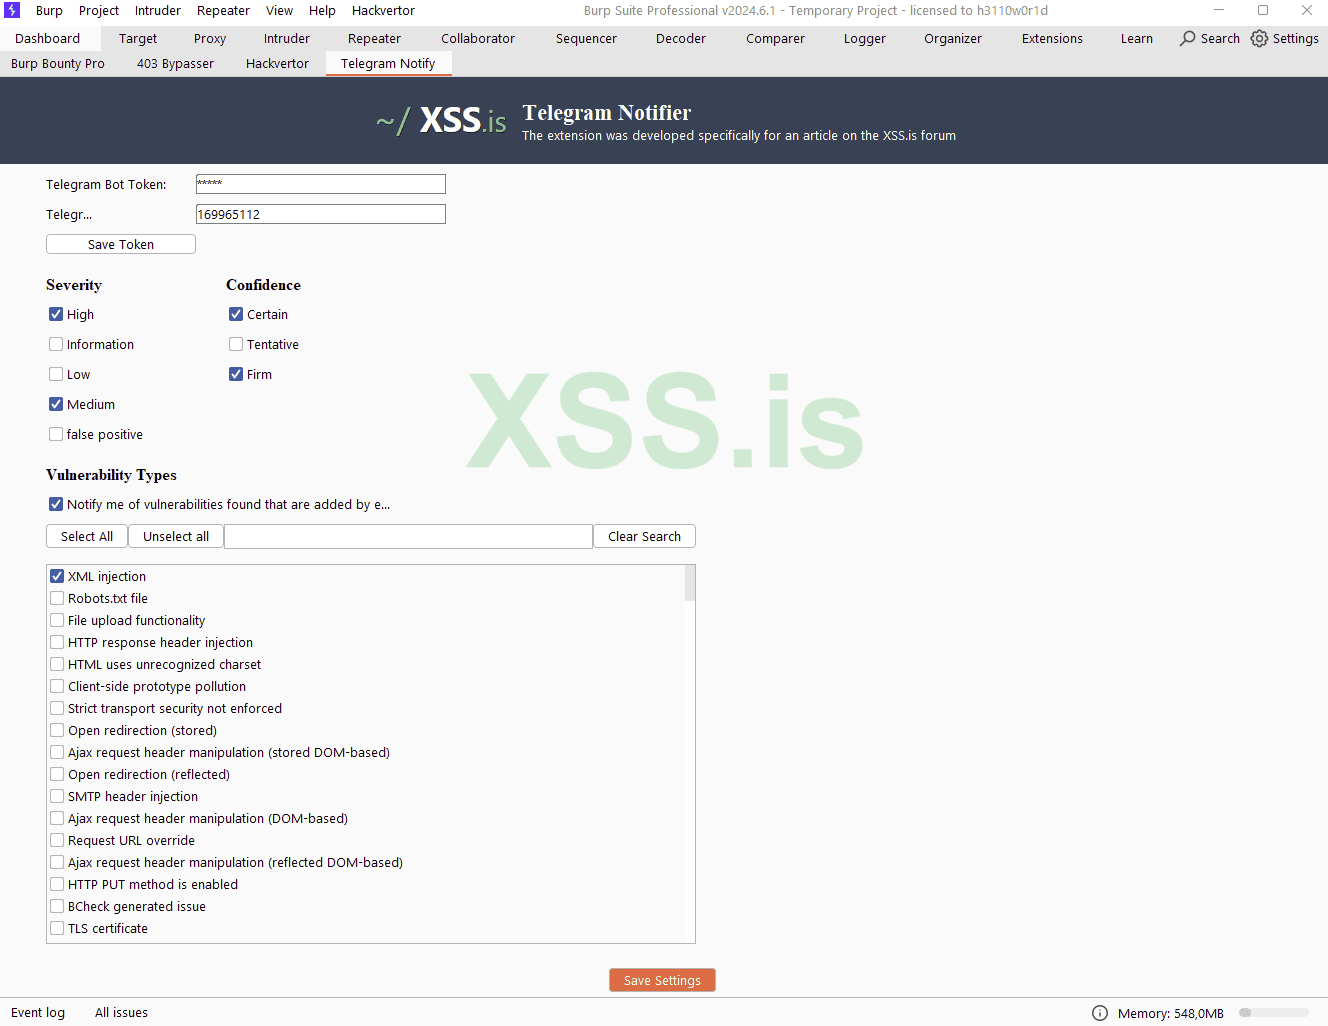
Task: Open the Event log
Action: (38, 1012)
